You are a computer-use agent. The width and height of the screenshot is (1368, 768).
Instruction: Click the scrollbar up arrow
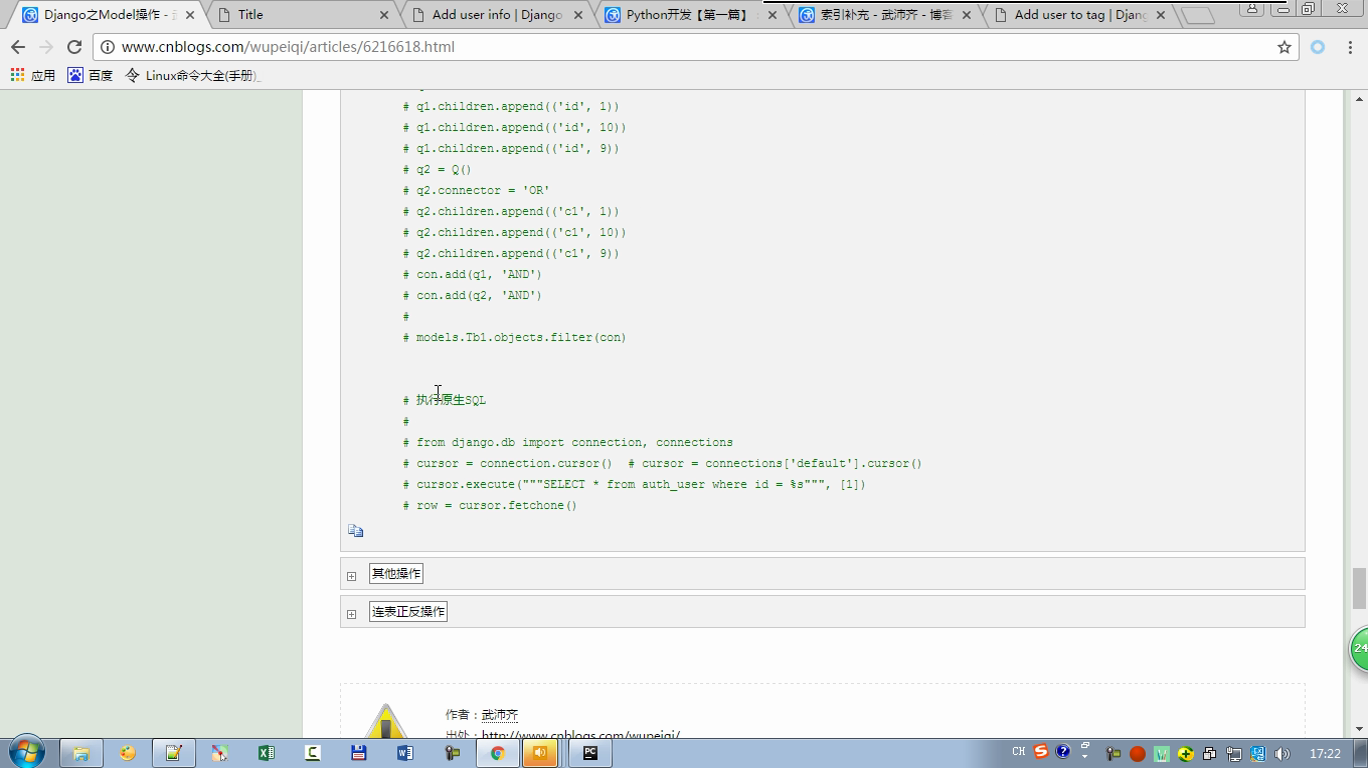1359,98
